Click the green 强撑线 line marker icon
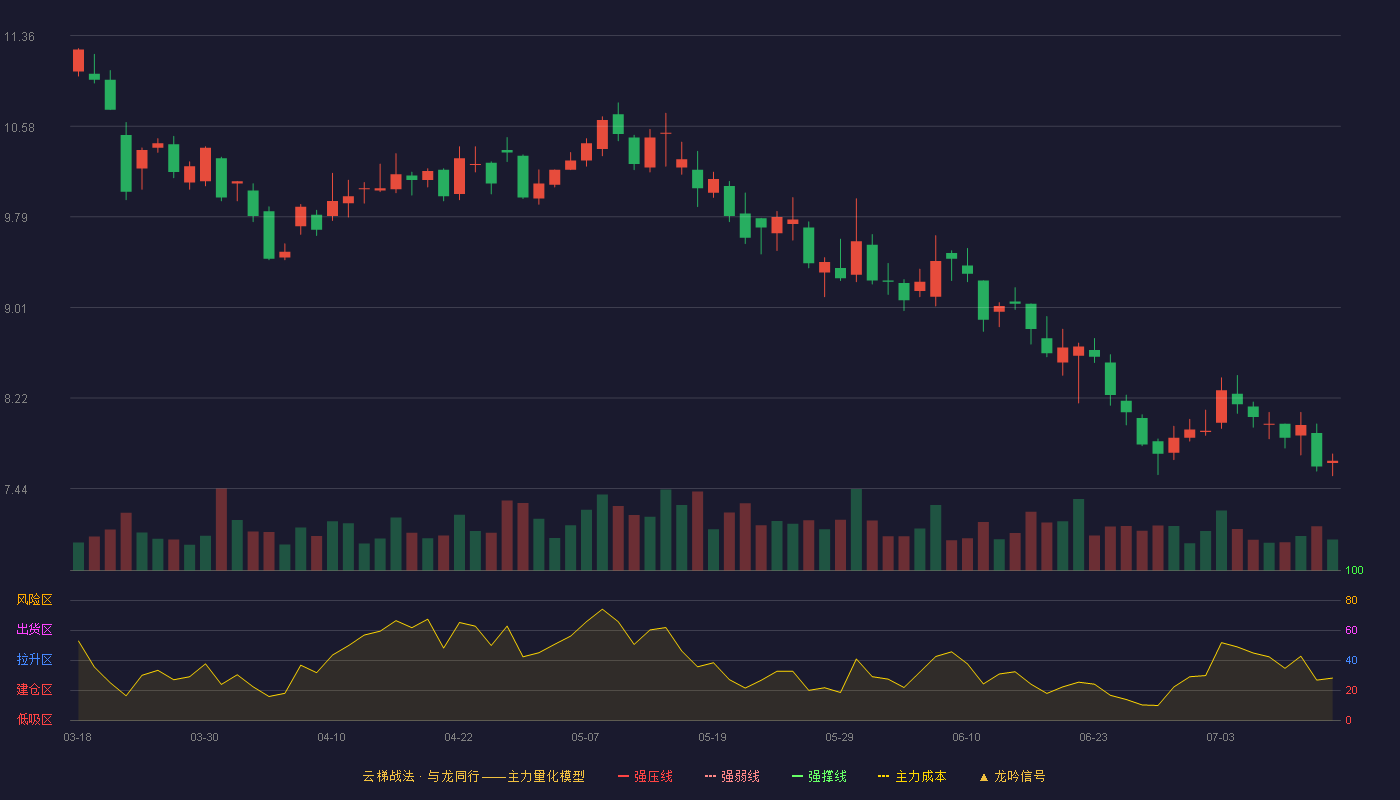The width and height of the screenshot is (1400, 800). pos(797,776)
